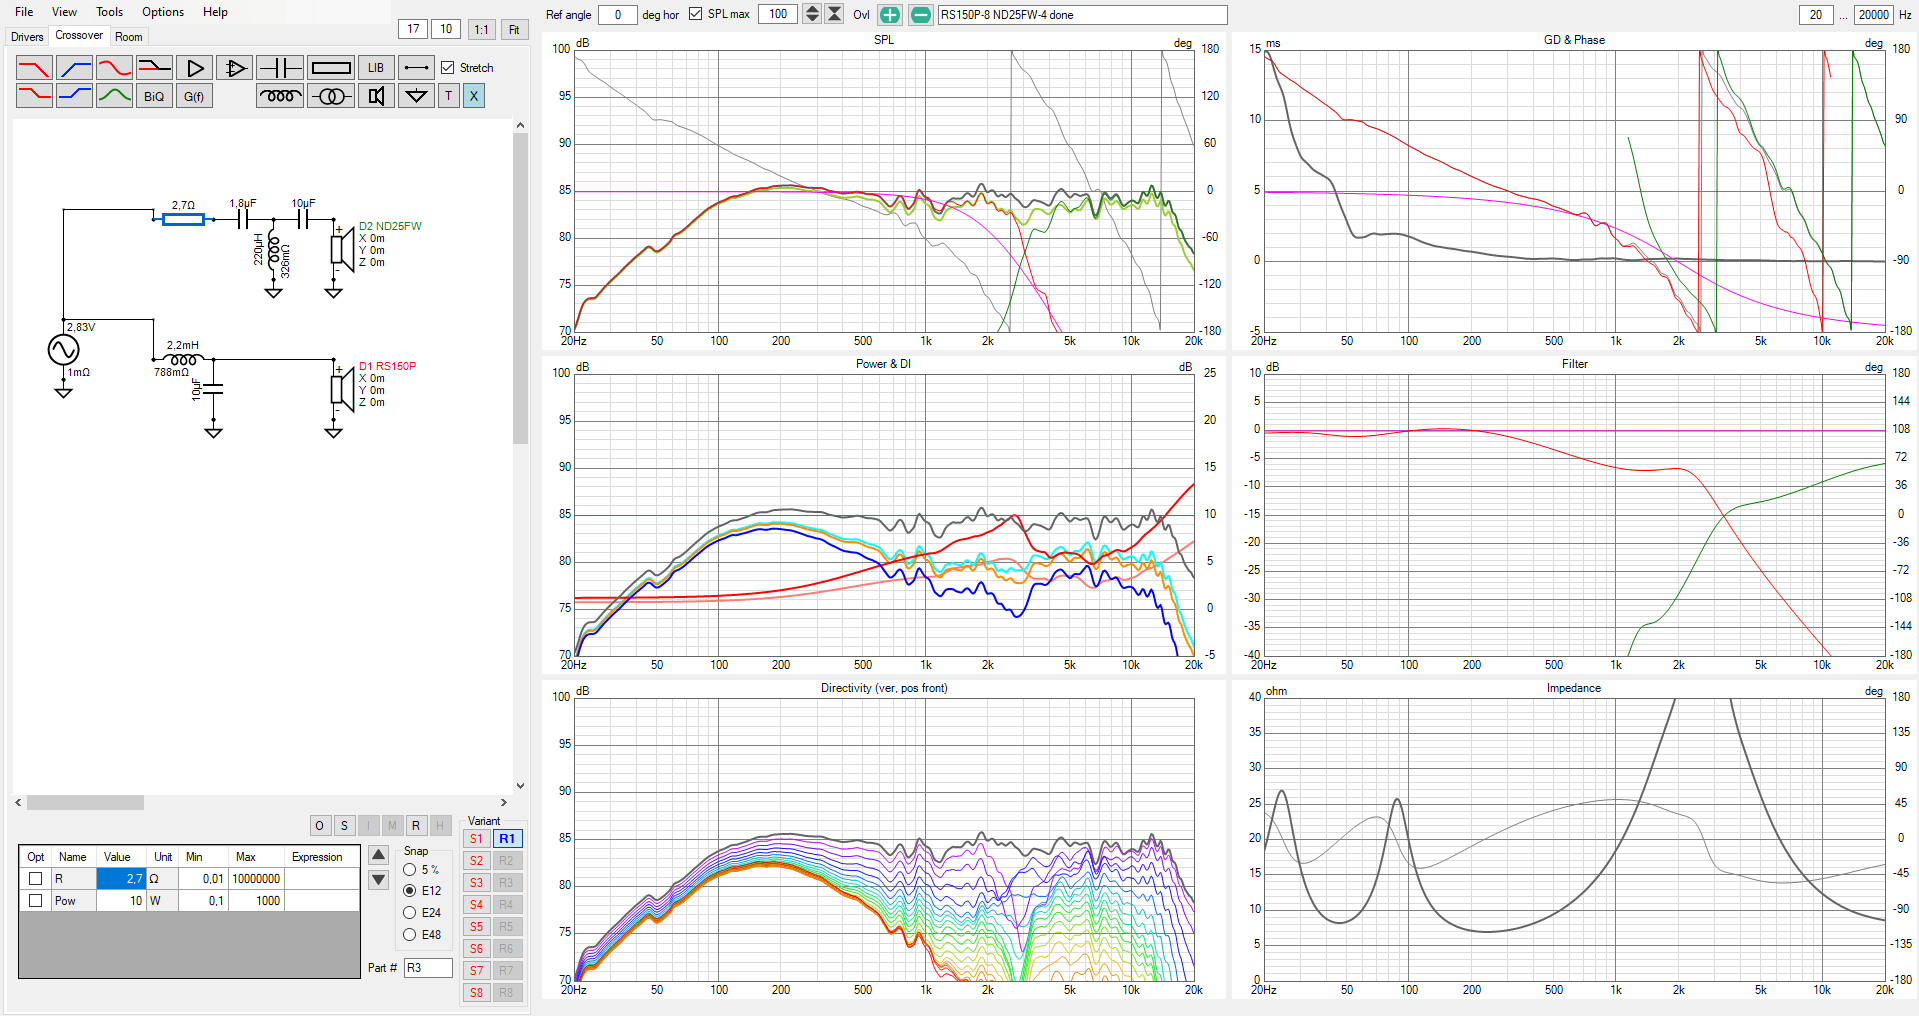Click the O button above table
Screen dimensions: 1919x1016
[x=319, y=825]
